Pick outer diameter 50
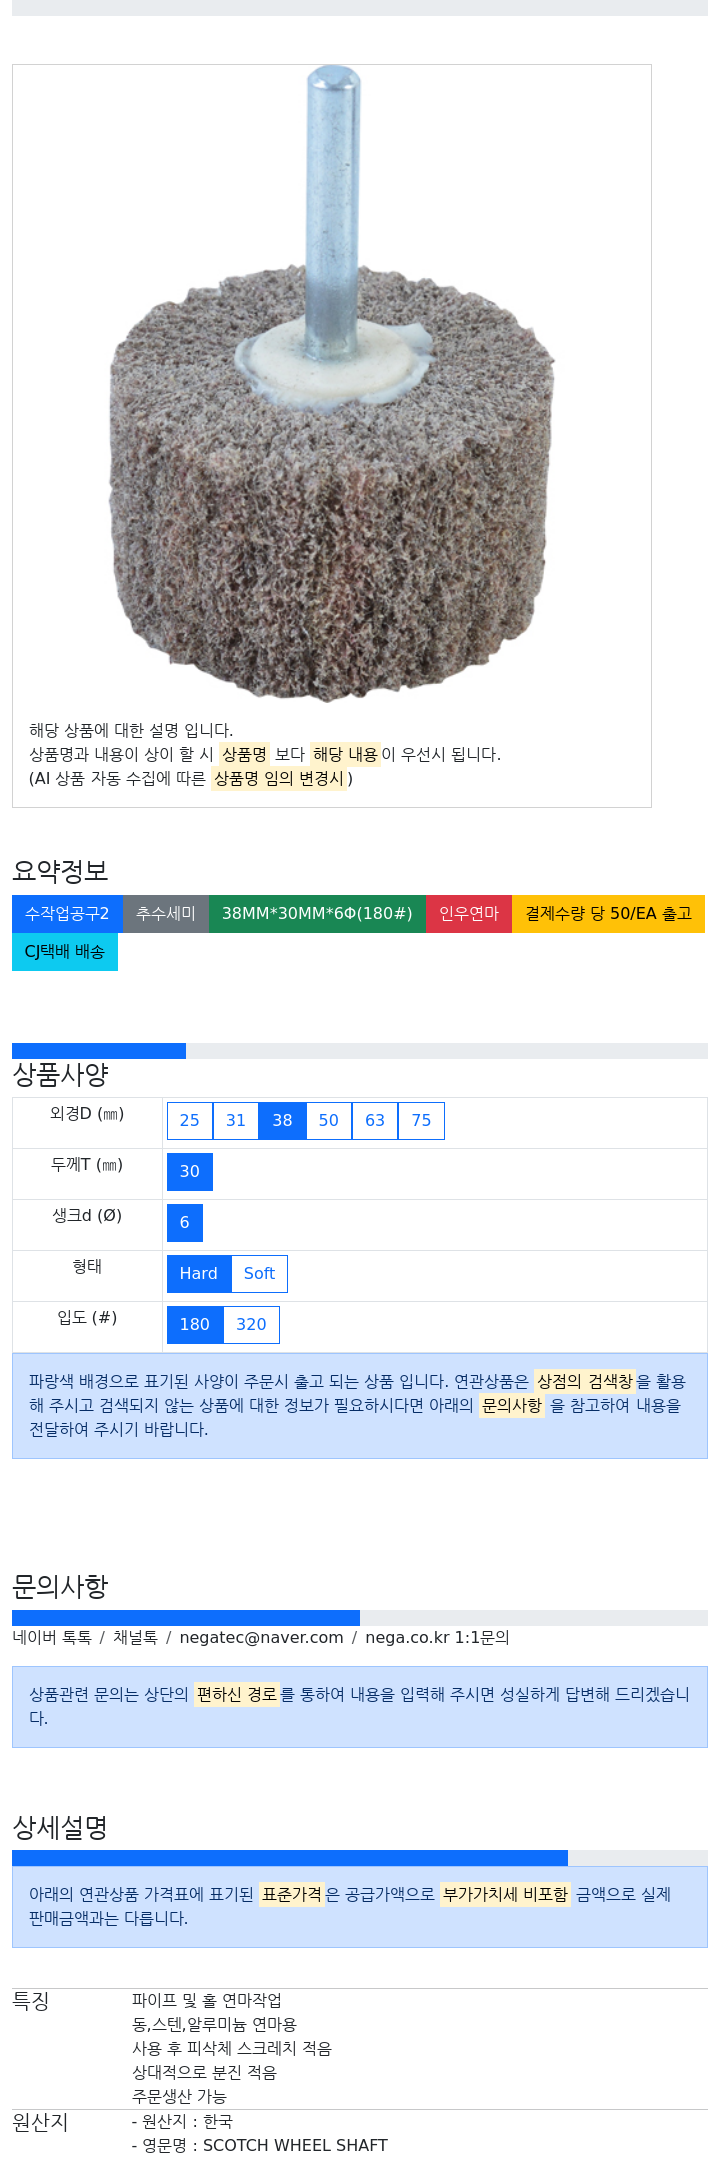This screenshot has width=720, height=2158. (329, 1121)
